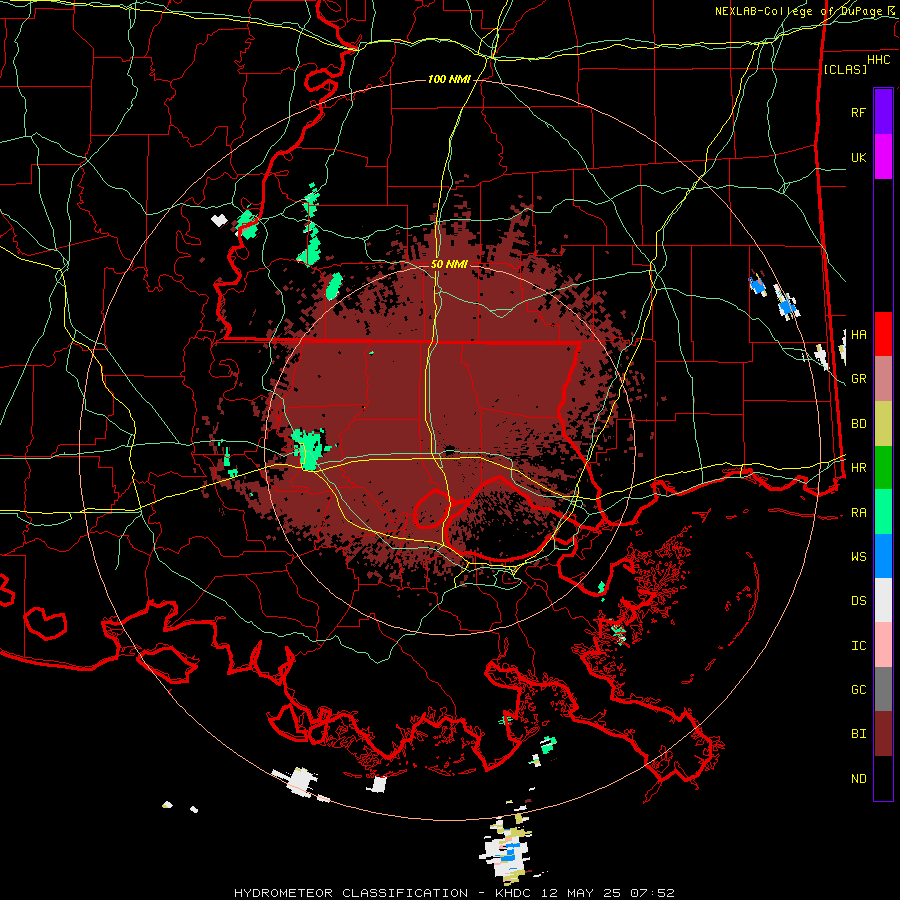This screenshot has height=900, width=900.
Task: Select the WS legend label
Action: point(858,557)
